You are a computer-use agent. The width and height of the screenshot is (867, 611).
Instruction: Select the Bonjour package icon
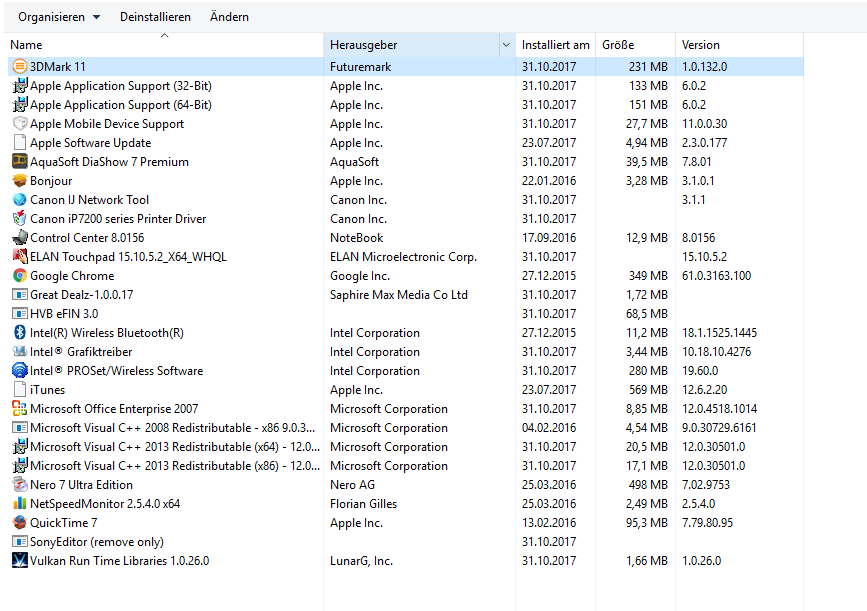(19, 180)
